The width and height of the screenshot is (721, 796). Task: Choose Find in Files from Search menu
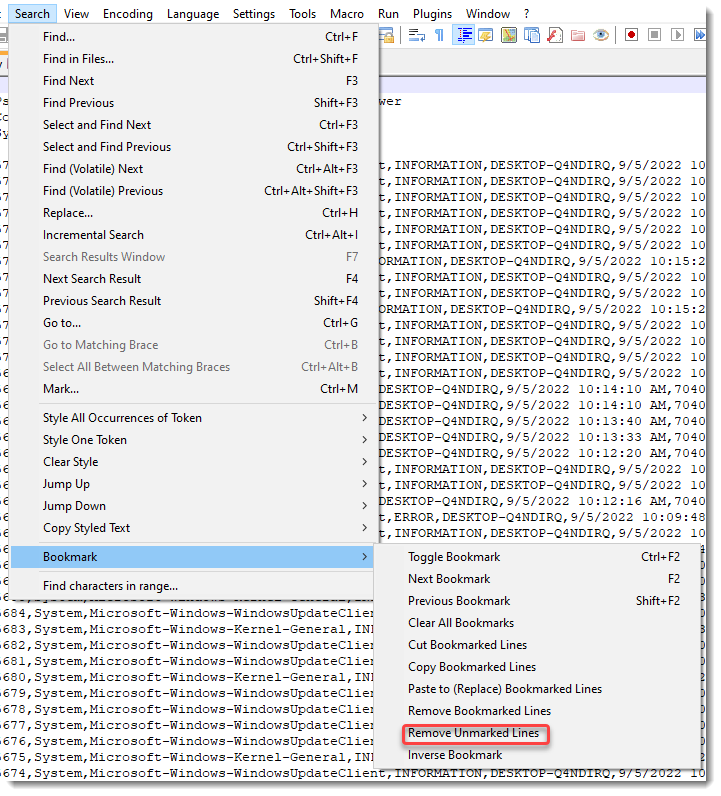(78, 59)
